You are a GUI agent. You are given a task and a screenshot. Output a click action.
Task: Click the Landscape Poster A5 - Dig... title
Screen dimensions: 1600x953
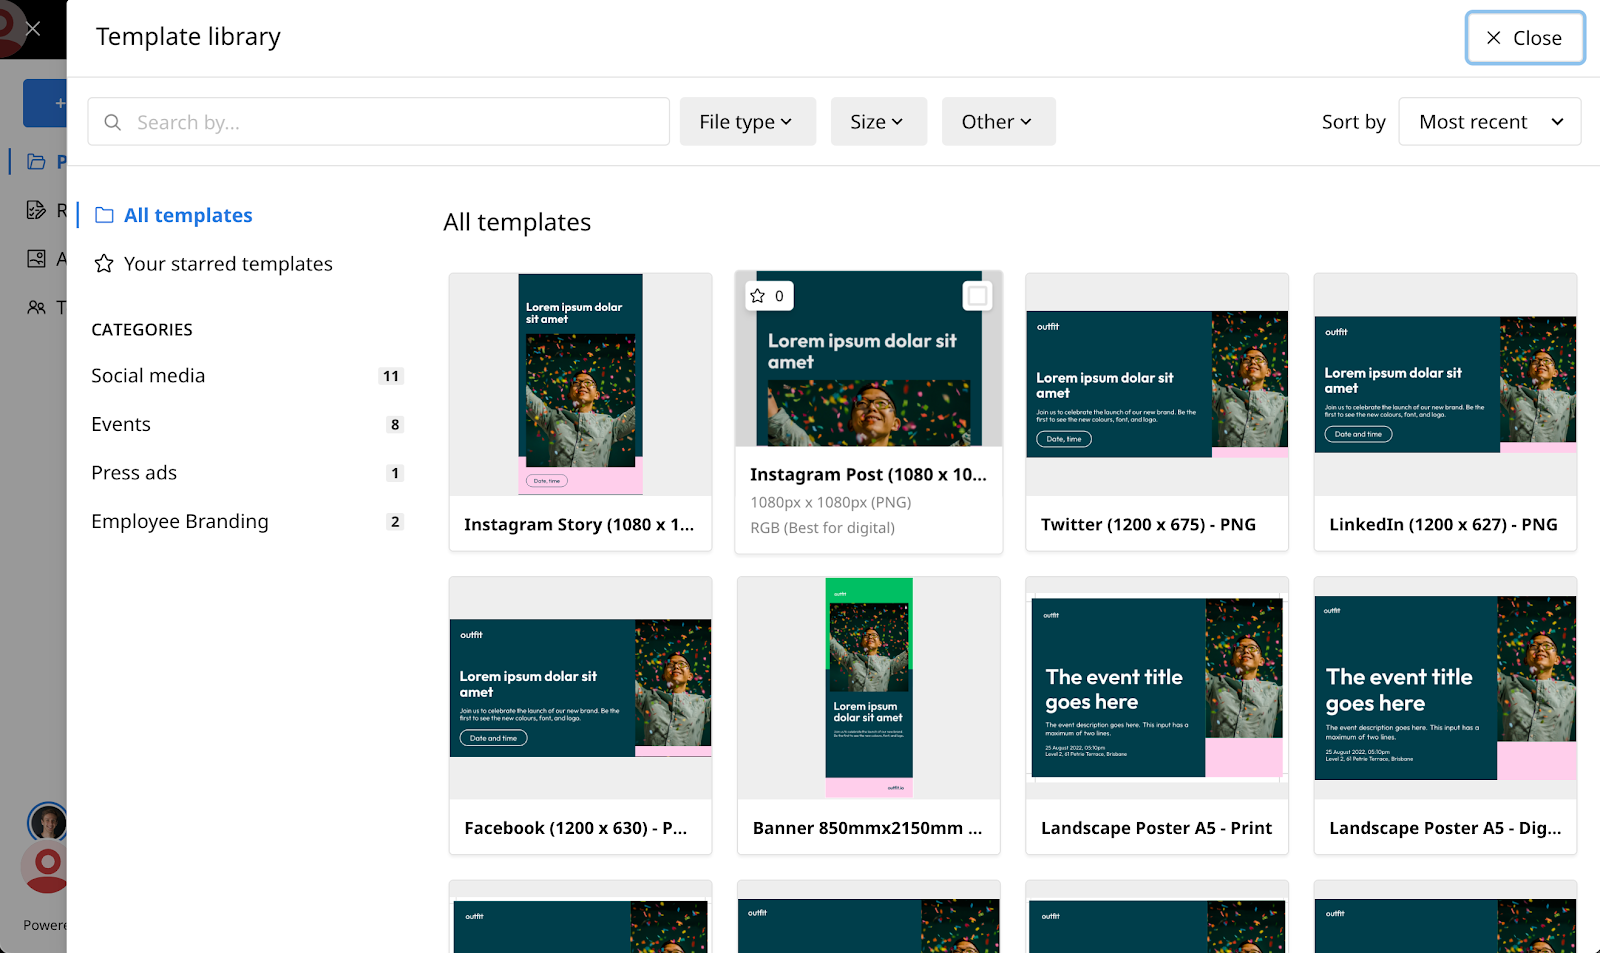pyautogui.click(x=1445, y=828)
